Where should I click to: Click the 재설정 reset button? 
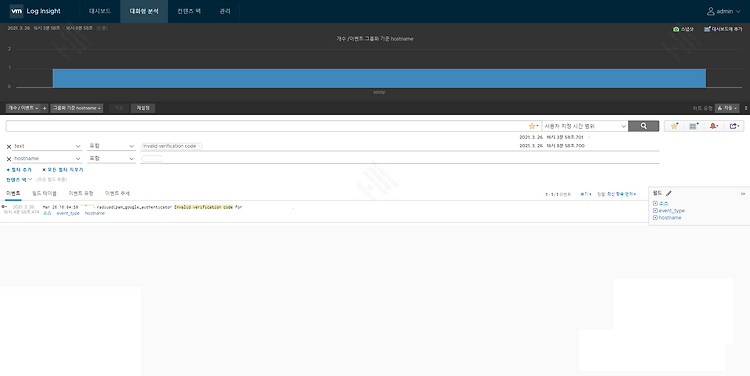click(143, 108)
